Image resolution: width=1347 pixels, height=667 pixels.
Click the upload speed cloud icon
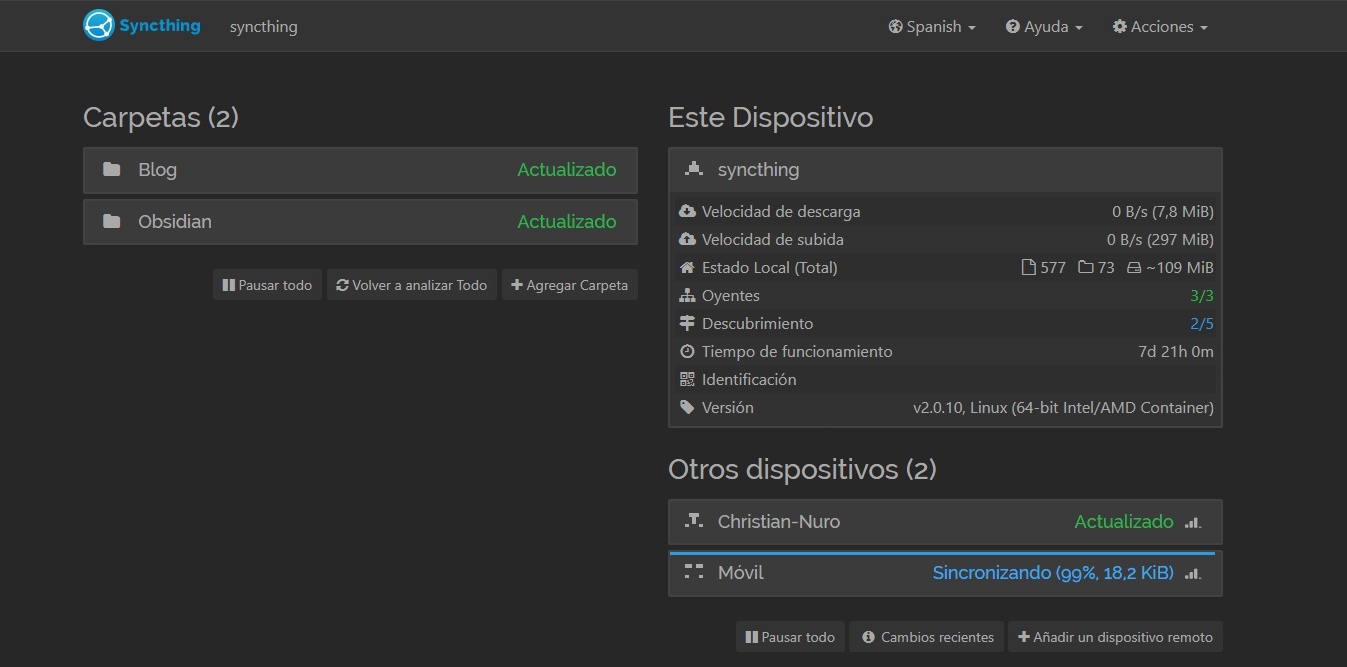coord(686,239)
